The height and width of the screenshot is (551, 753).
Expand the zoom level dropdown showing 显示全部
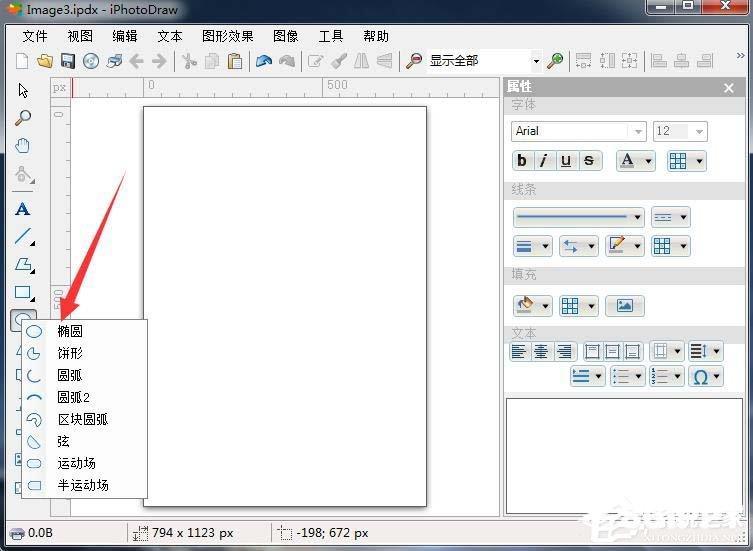536,61
